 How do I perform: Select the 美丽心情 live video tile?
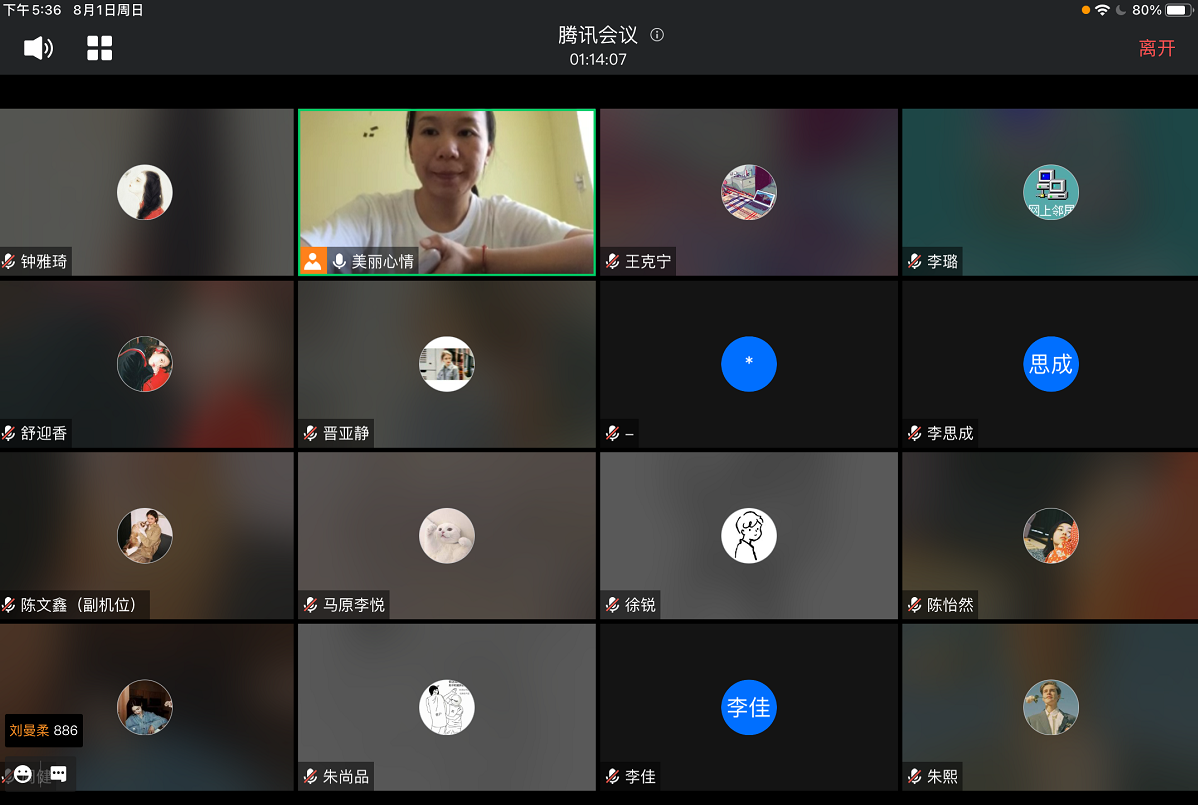(x=446, y=180)
